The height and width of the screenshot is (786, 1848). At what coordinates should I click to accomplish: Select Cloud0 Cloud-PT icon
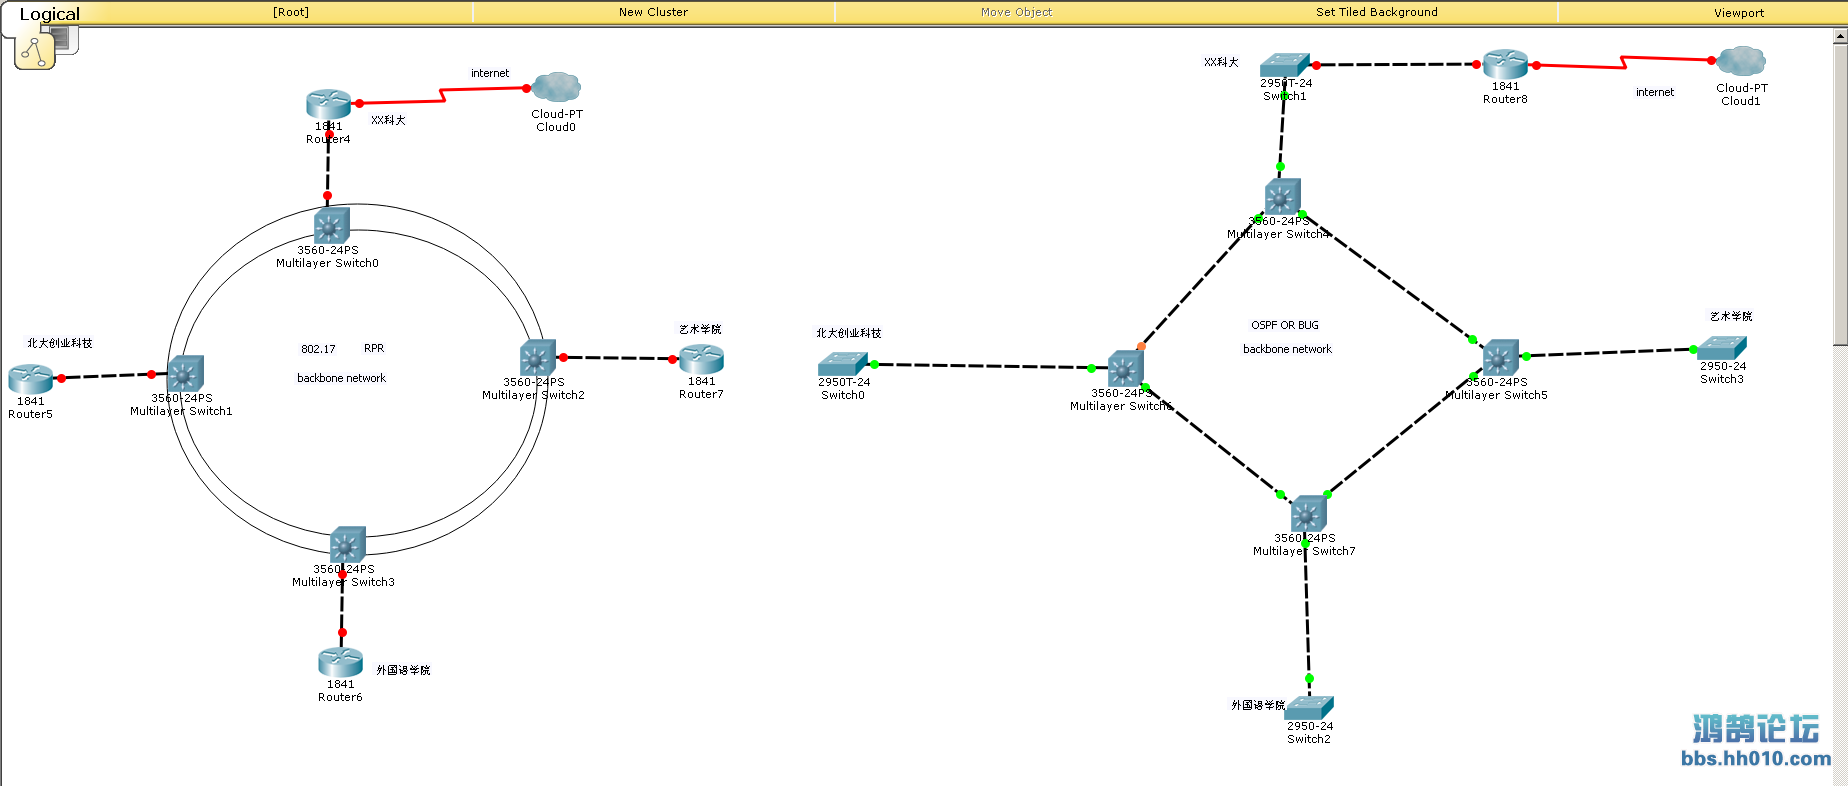(557, 87)
